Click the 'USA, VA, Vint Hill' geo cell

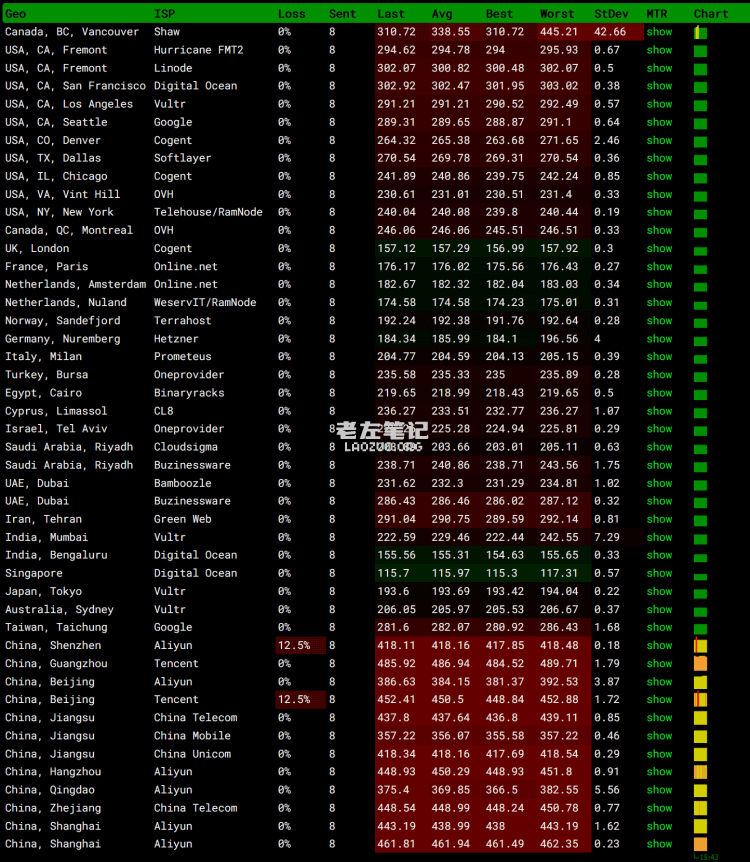62,194
